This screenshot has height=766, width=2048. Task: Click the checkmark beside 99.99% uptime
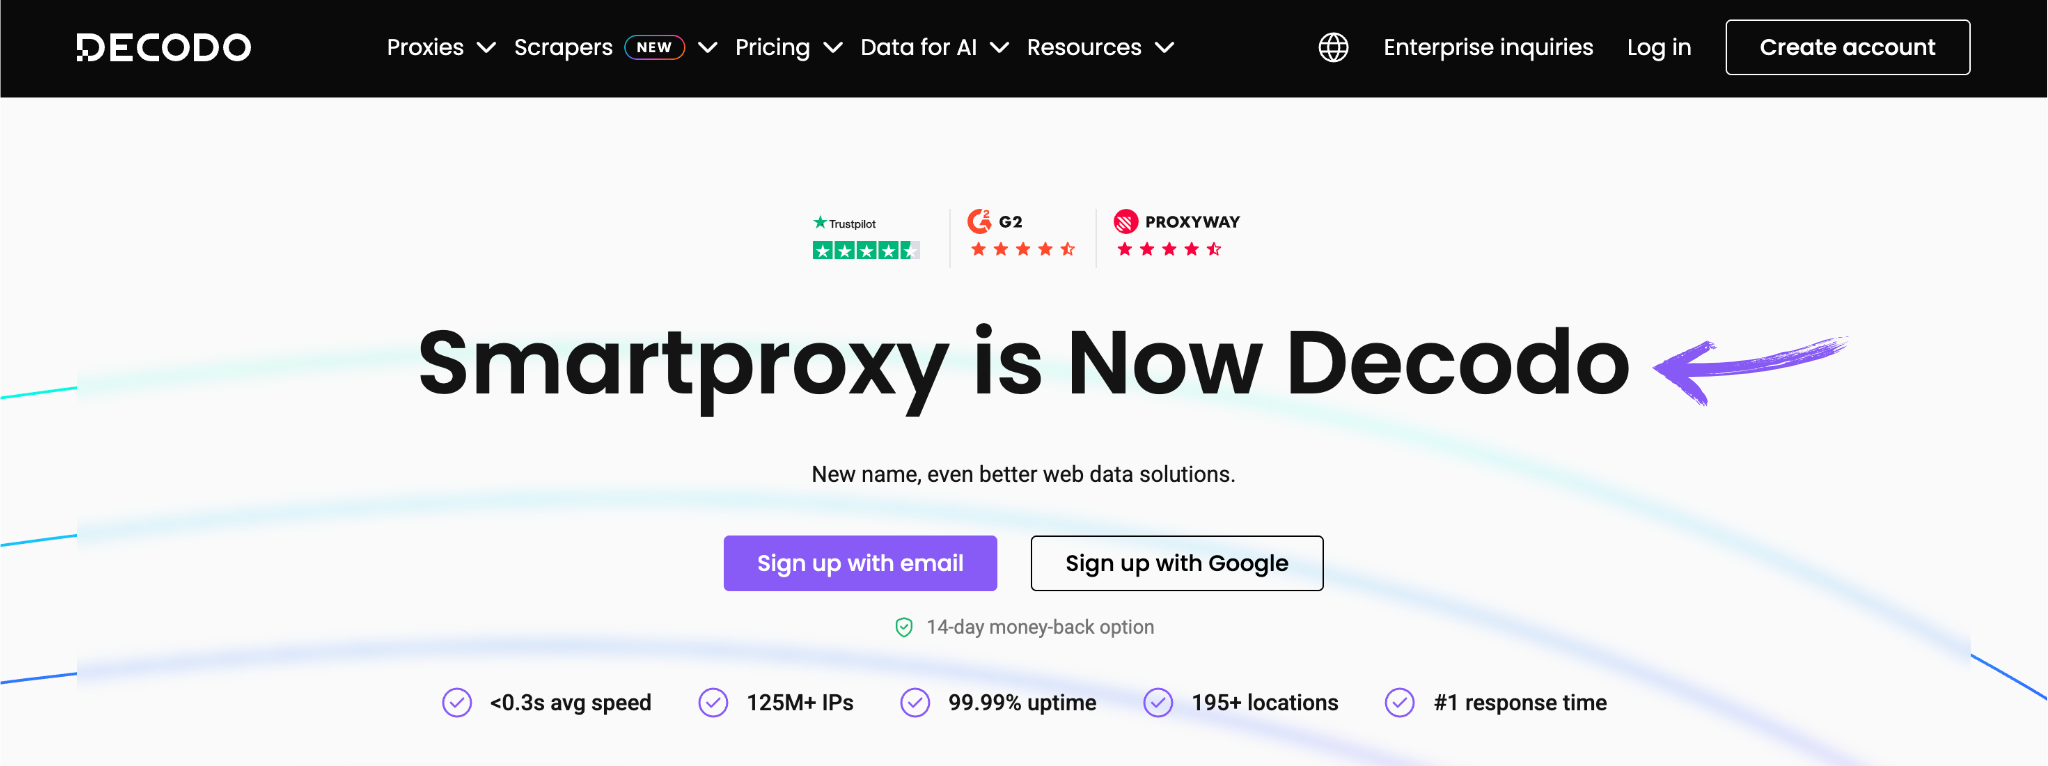click(915, 703)
